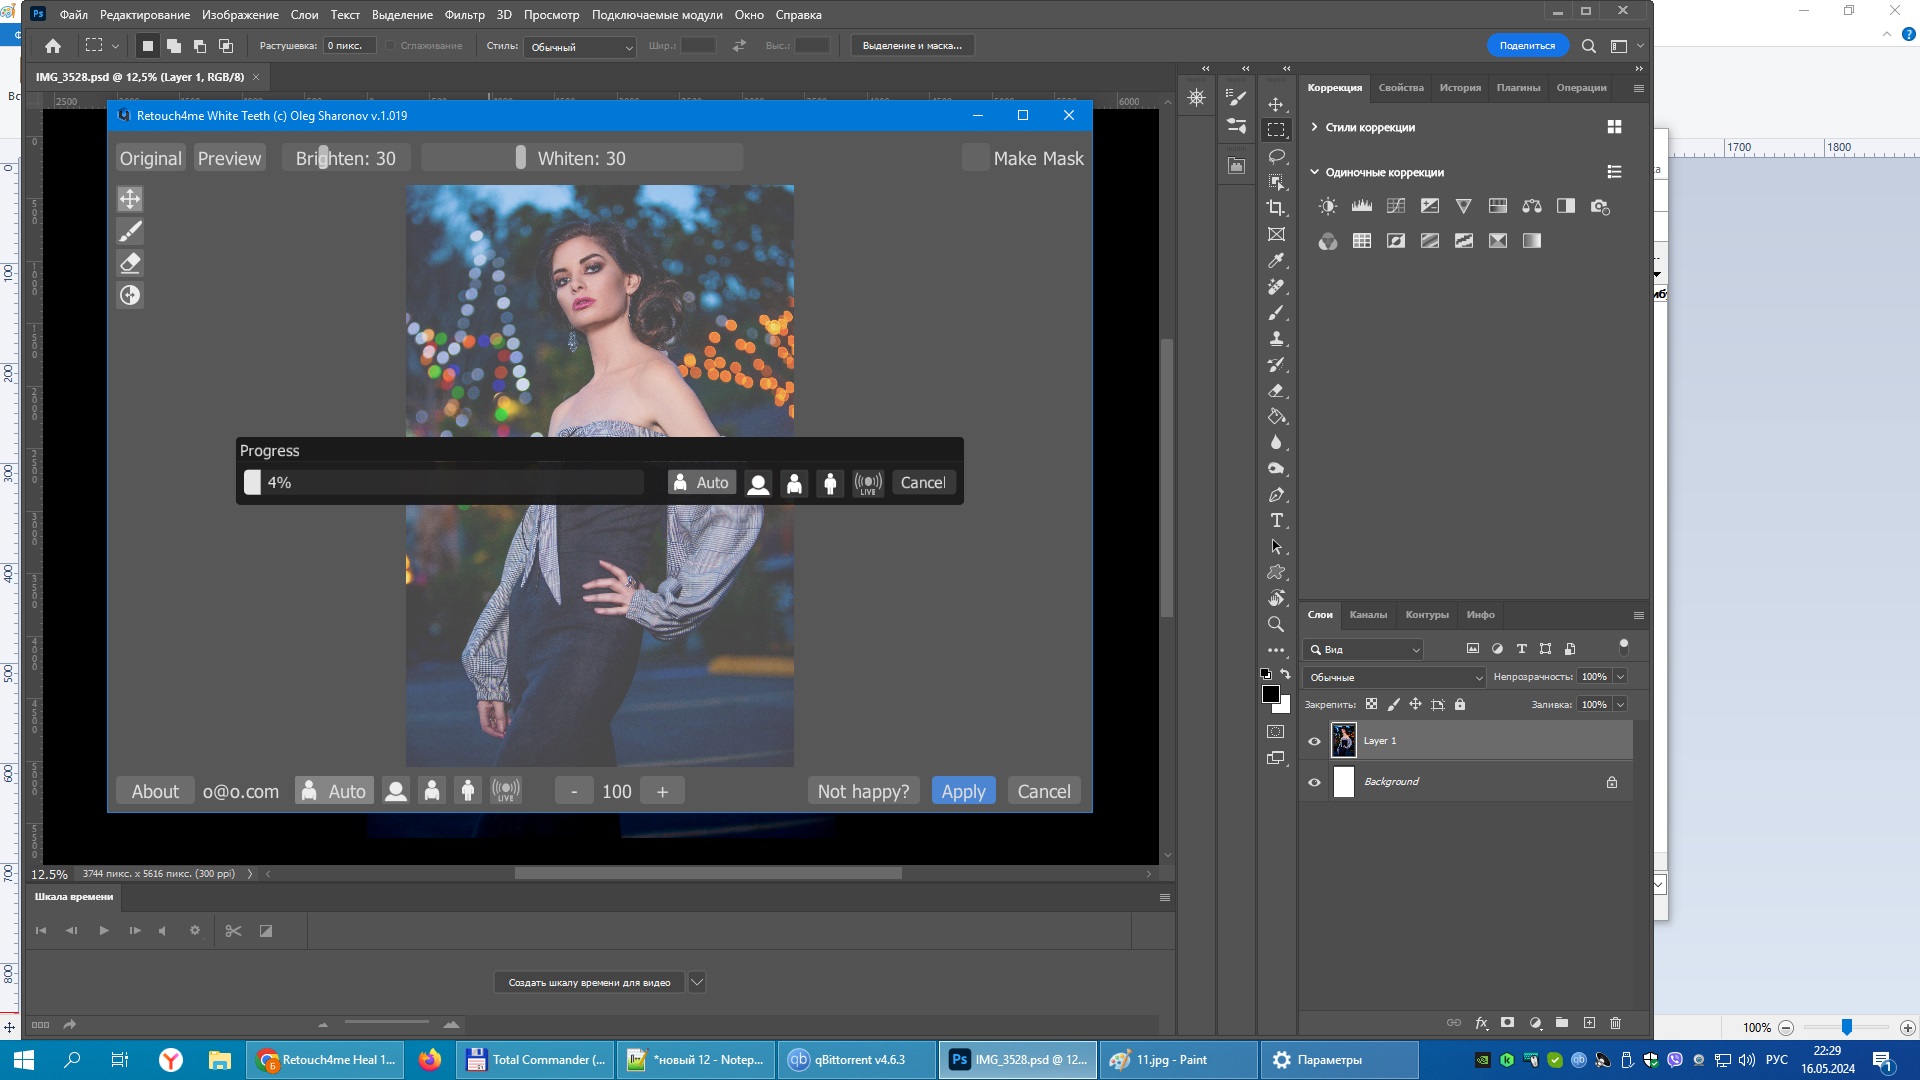The height and width of the screenshot is (1080, 1920).
Task: Enable the Make Mask checkbox
Action: [975, 158]
